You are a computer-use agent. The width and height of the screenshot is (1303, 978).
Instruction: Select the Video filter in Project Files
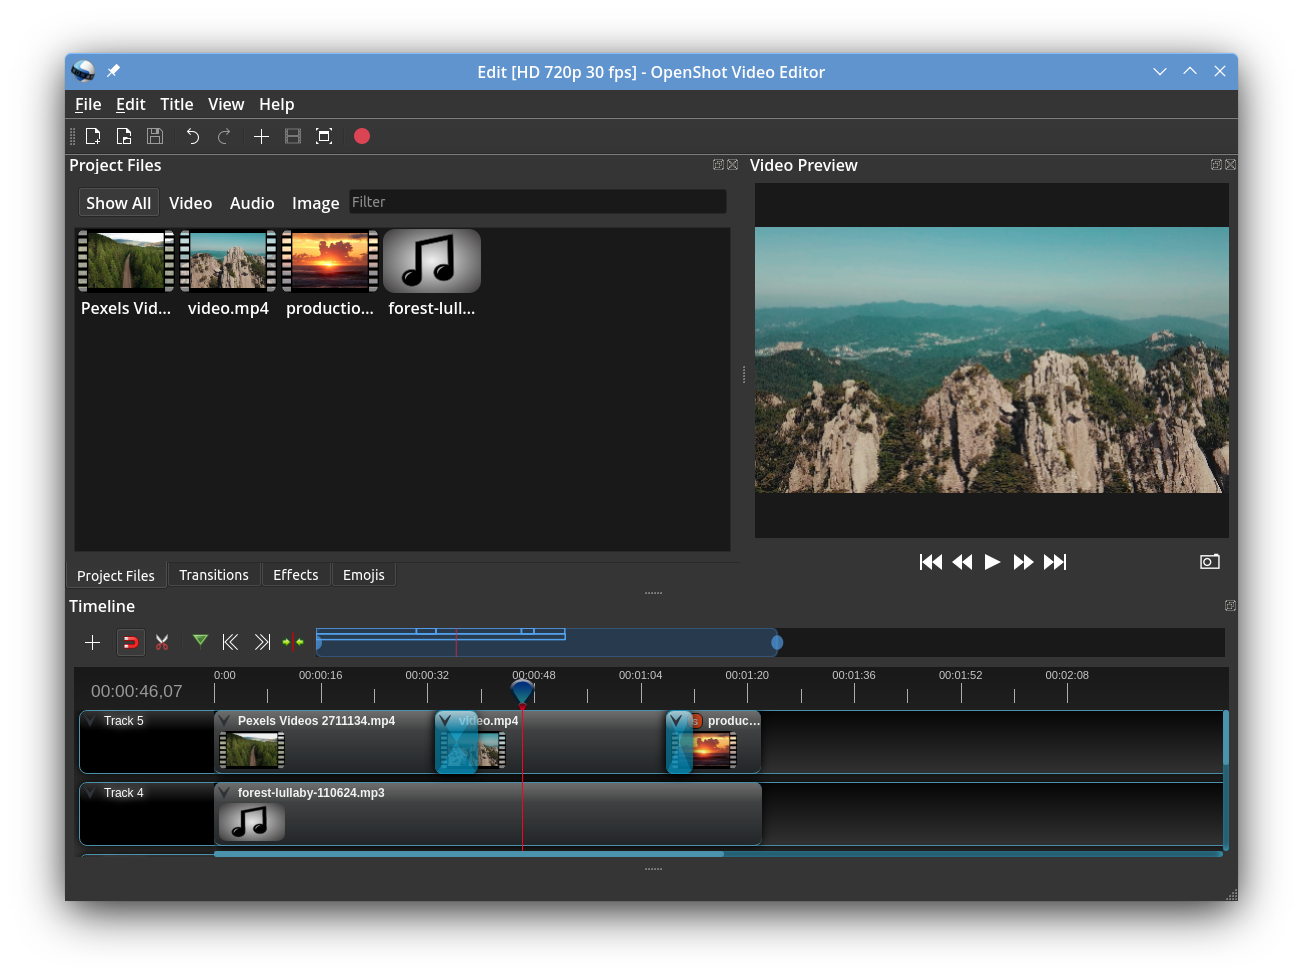[x=190, y=203]
